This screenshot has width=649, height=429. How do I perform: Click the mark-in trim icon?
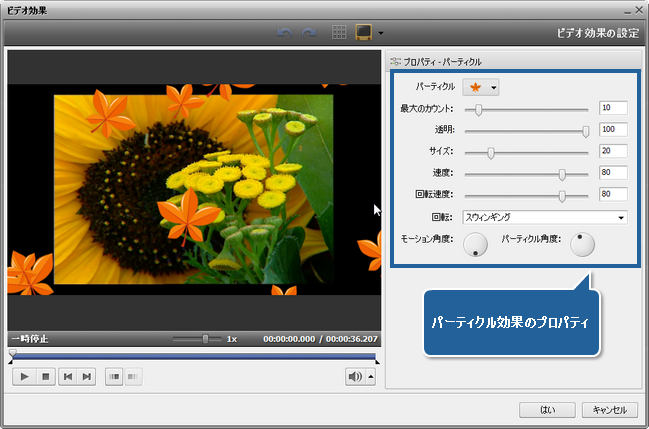coord(114,376)
